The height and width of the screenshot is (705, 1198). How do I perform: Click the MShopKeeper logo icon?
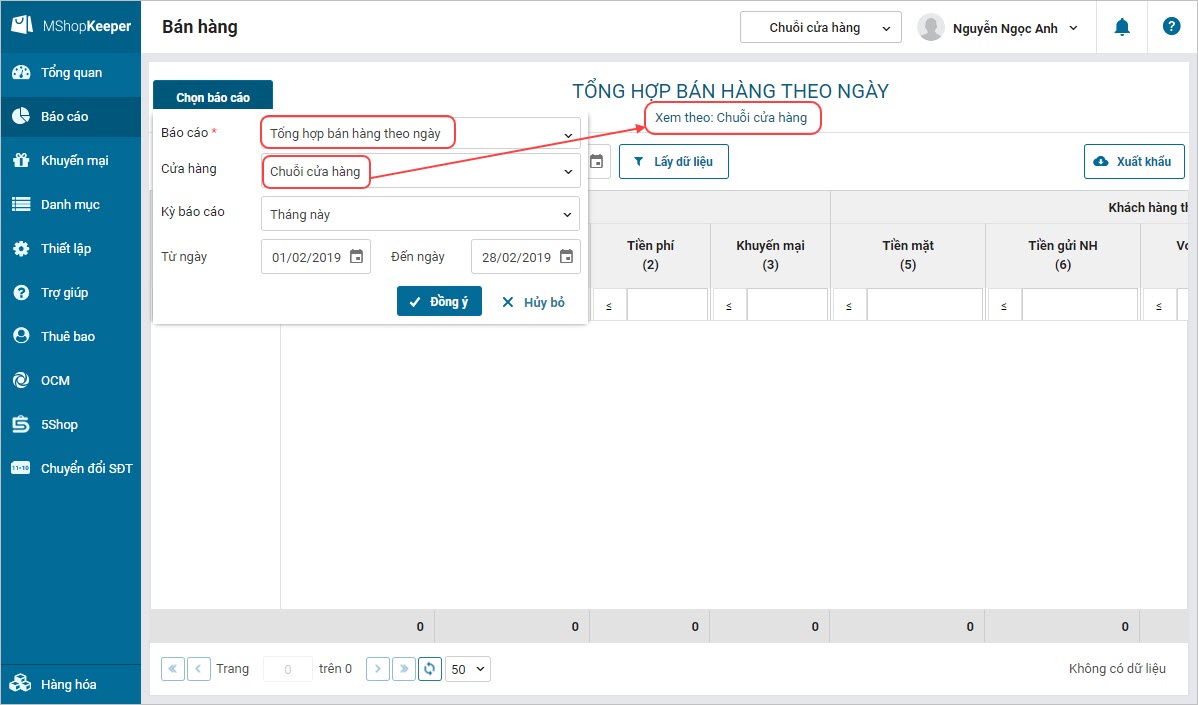pos(21,25)
